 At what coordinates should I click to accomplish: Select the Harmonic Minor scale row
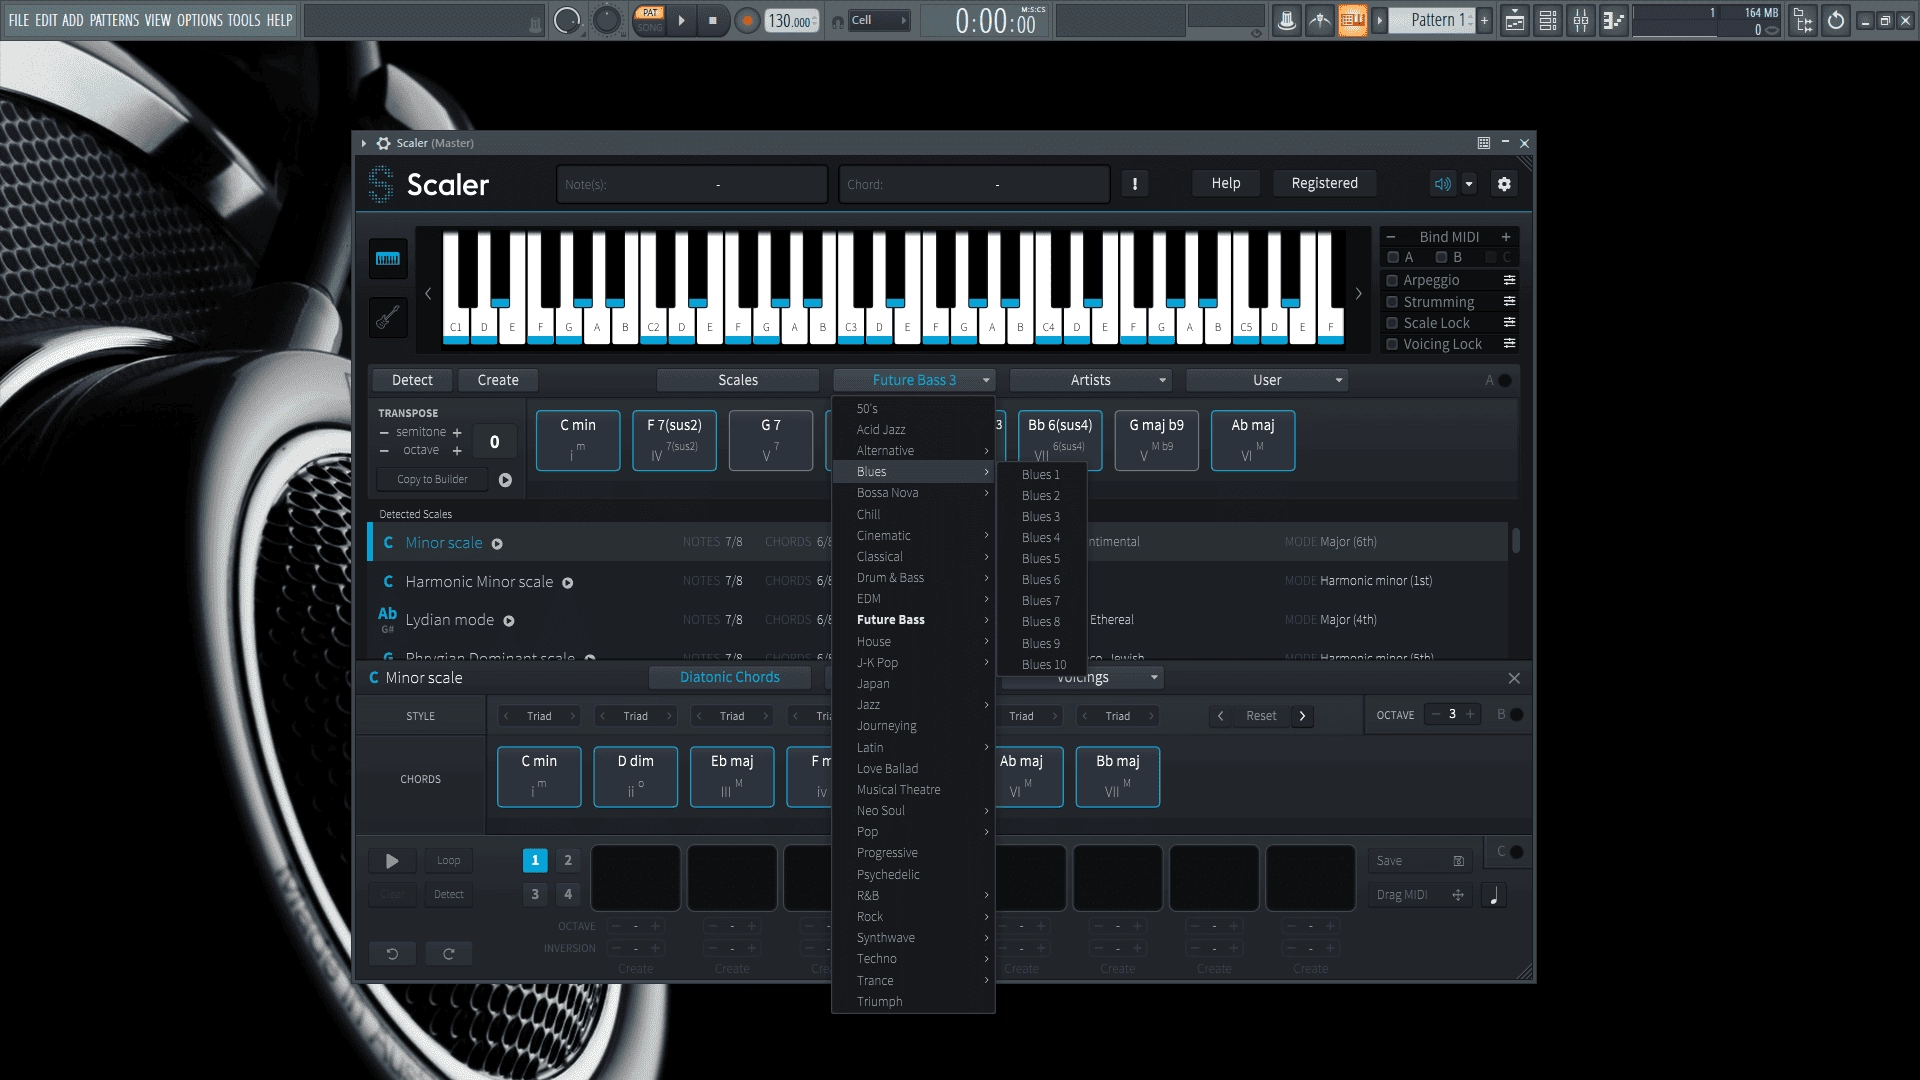point(937,581)
